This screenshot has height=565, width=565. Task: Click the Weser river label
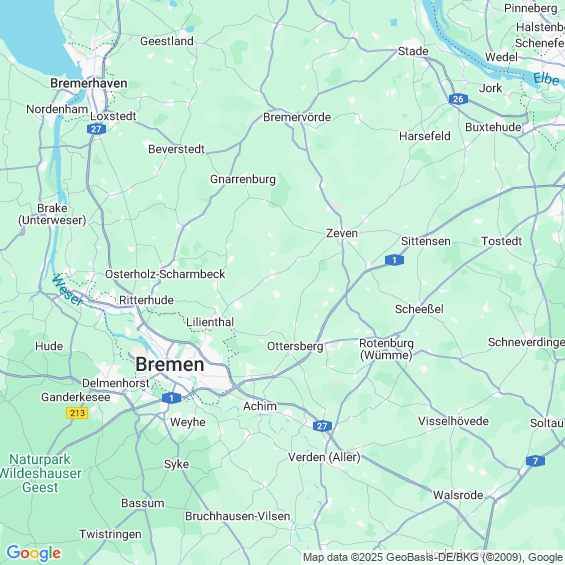point(67,290)
